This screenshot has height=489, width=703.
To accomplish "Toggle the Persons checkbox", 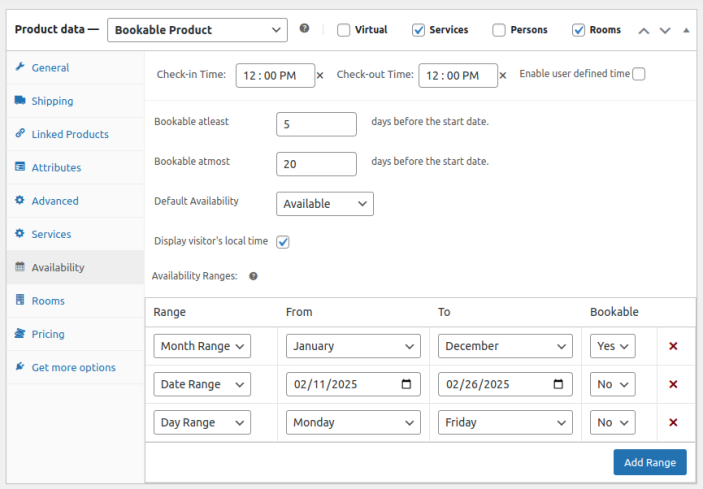I will pyautogui.click(x=499, y=30).
